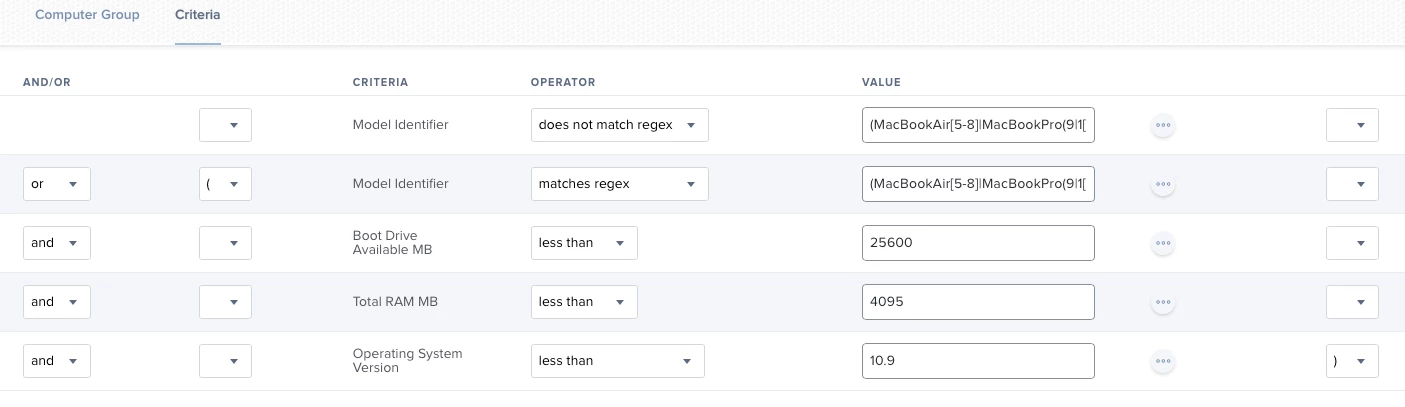Open Total RAM MB 'less than' operator
This screenshot has height=407, width=1405.
tap(584, 302)
